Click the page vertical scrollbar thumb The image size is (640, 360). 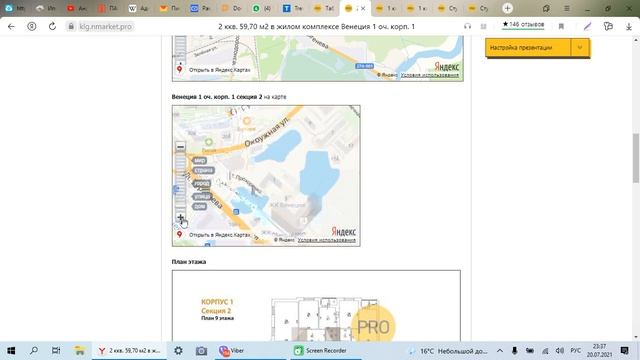636,158
